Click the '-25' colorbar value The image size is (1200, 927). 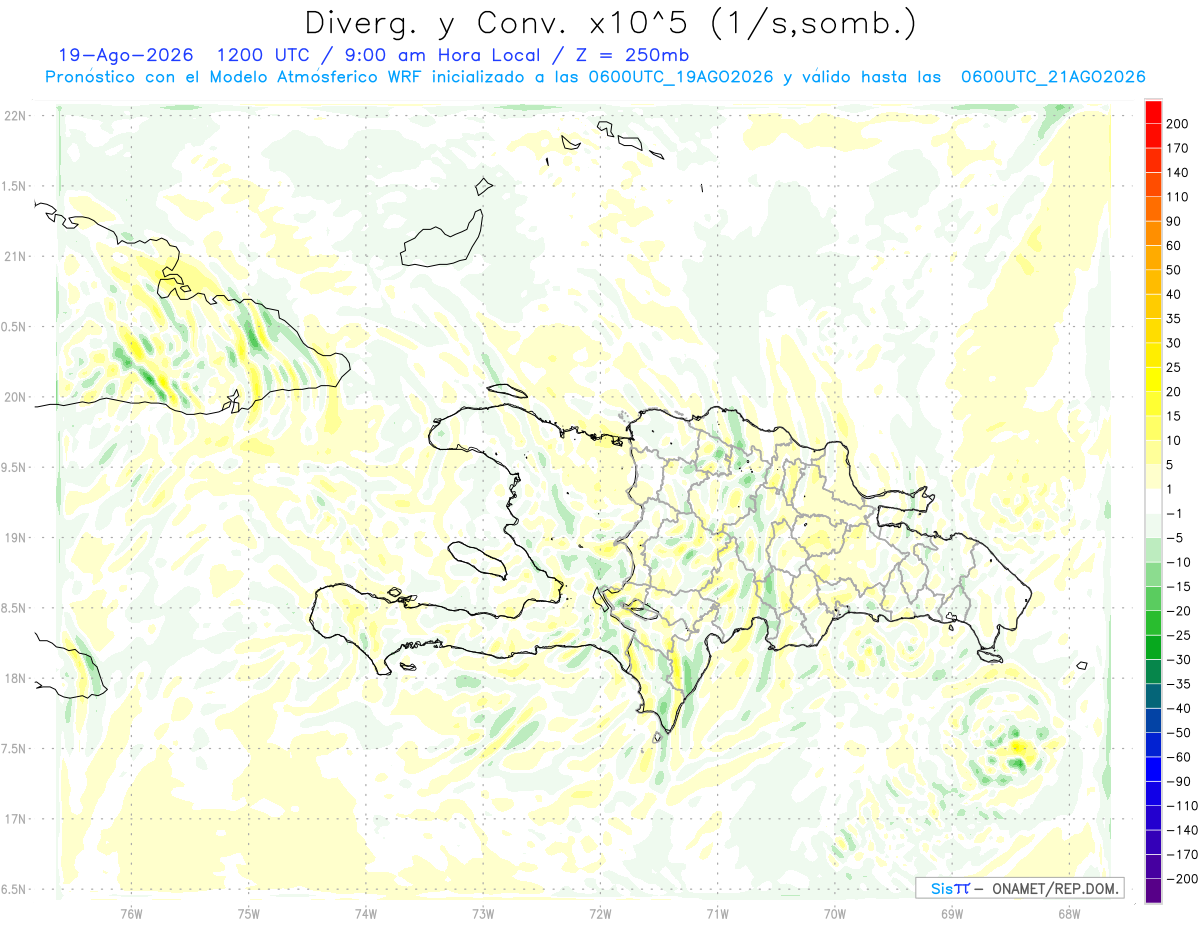[x=1178, y=635]
